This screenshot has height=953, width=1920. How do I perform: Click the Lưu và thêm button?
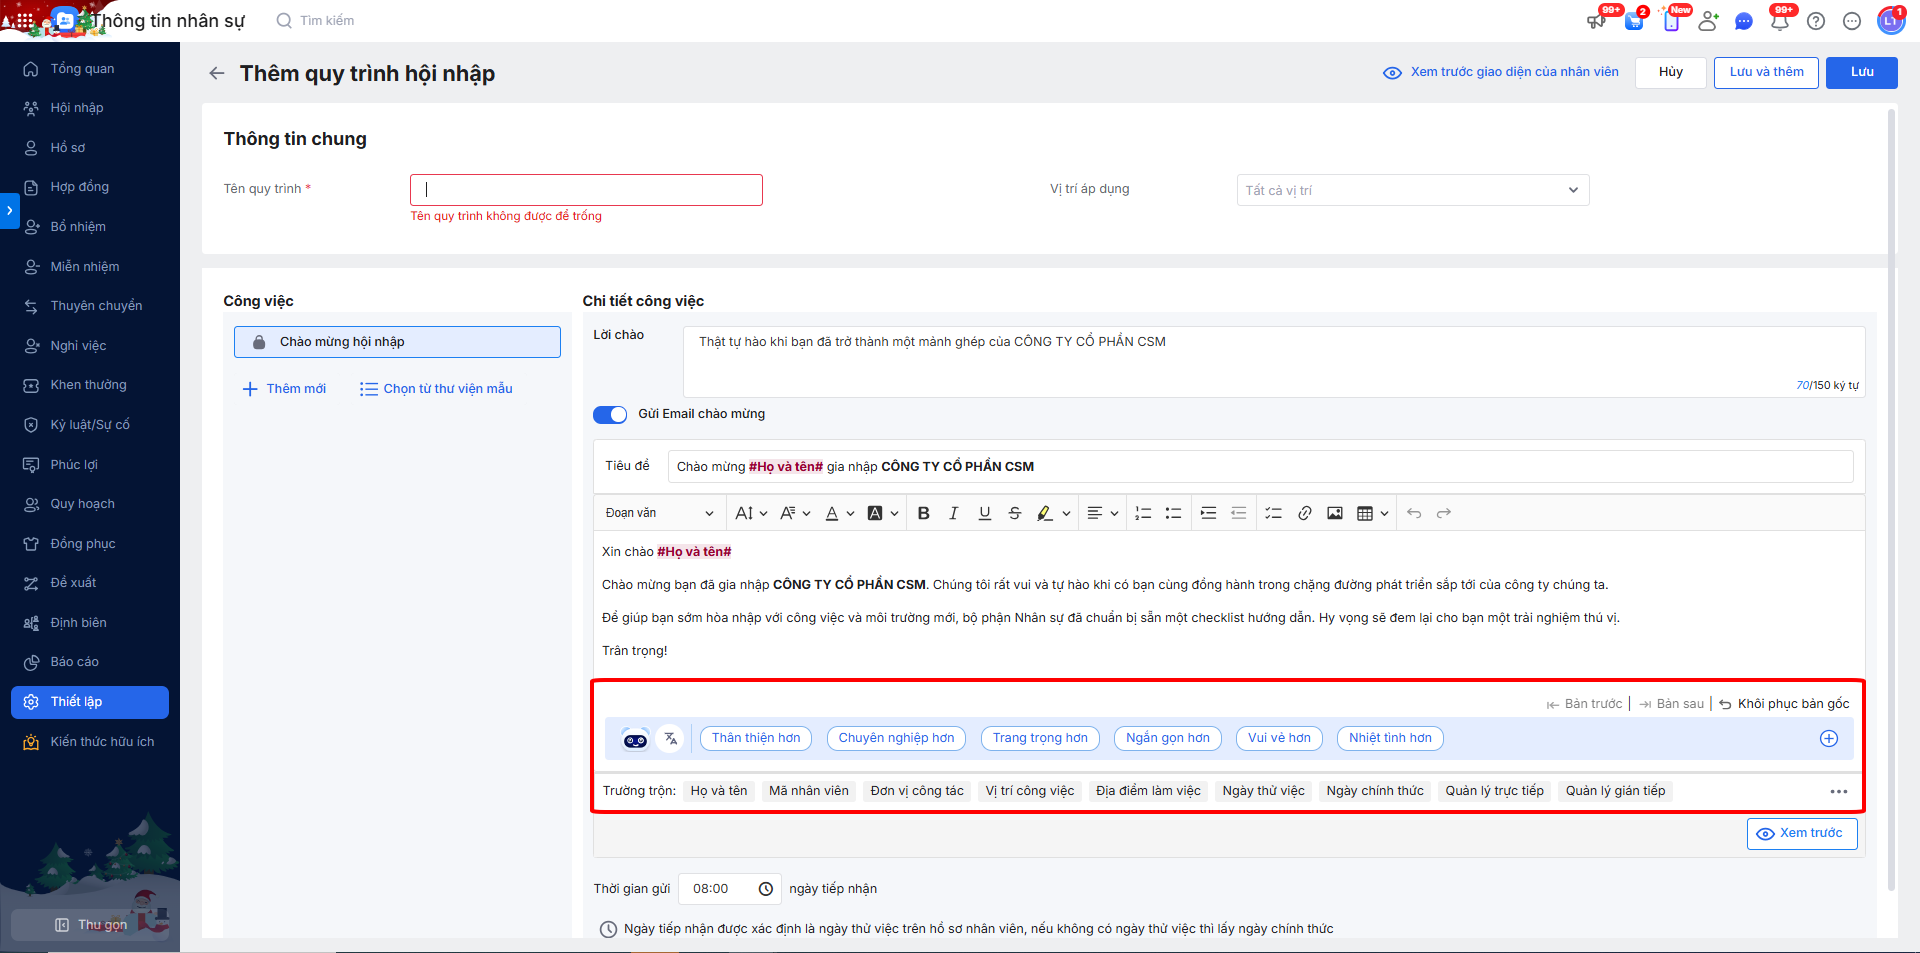pos(1765,72)
